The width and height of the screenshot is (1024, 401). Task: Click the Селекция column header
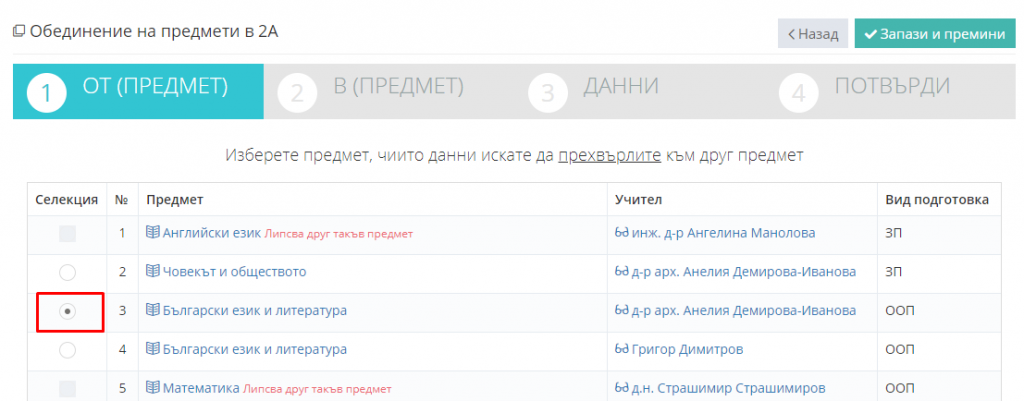click(x=67, y=199)
